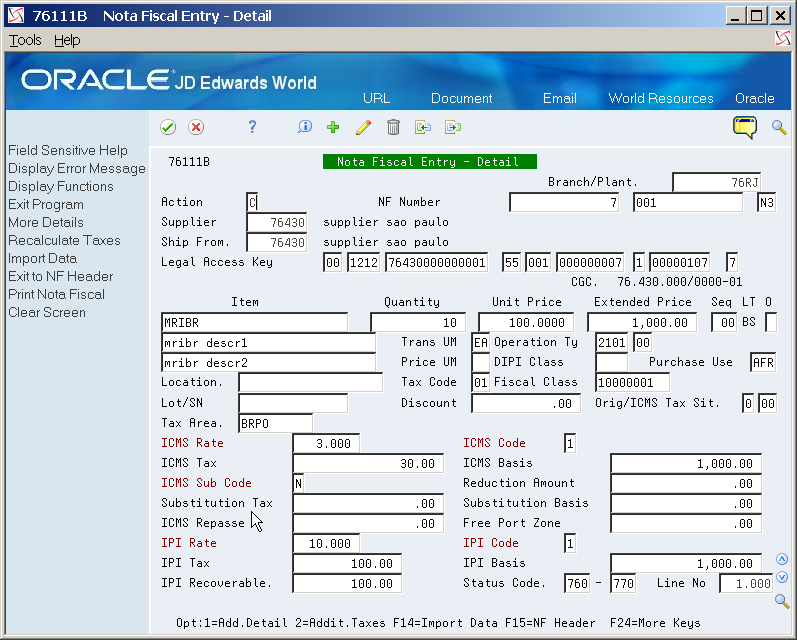
Task: Click the NF Number field showing 7
Action: tap(564, 203)
